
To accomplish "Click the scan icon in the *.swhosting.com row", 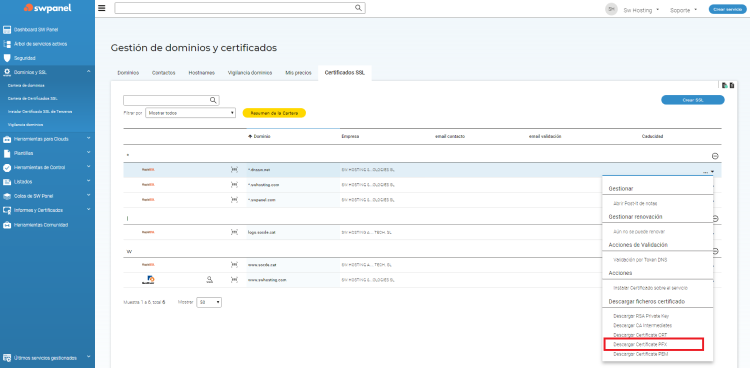I will (234, 184).
